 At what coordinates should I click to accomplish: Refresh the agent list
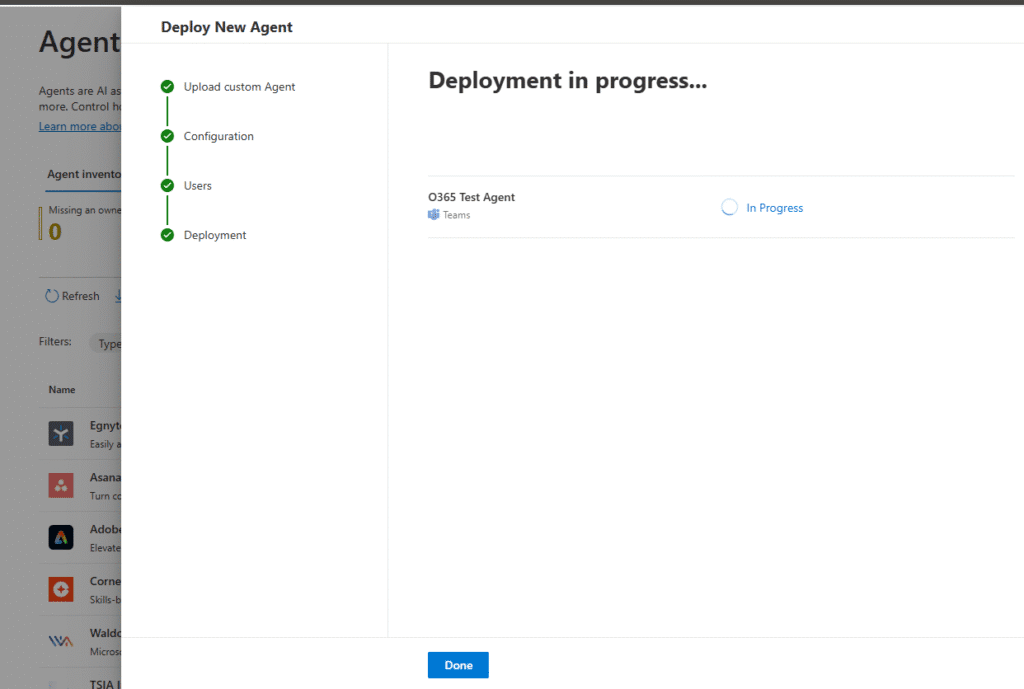(x=72, y=296)
